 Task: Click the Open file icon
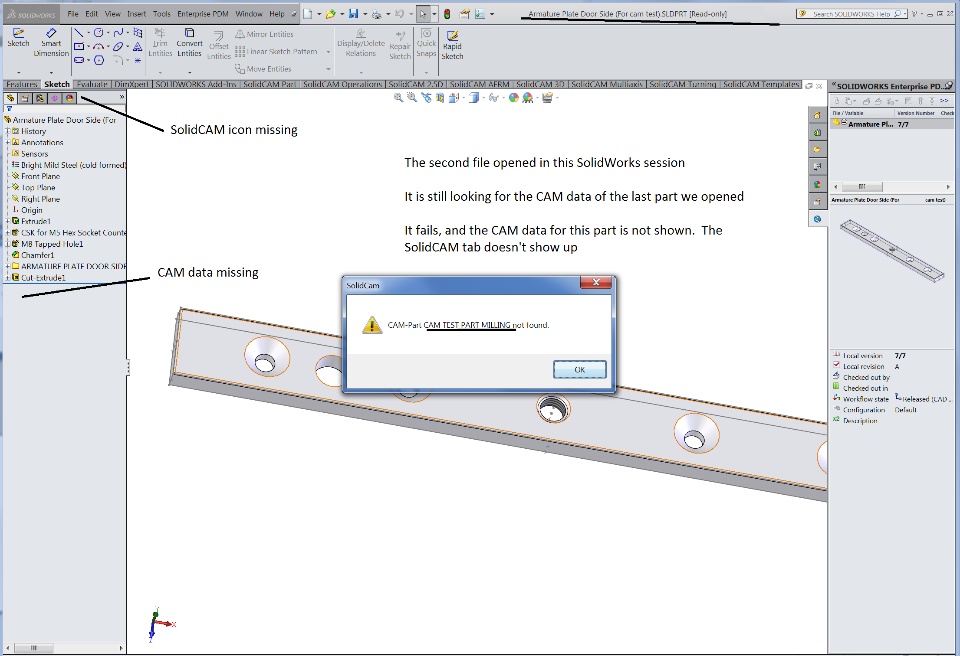click(331, 13)
